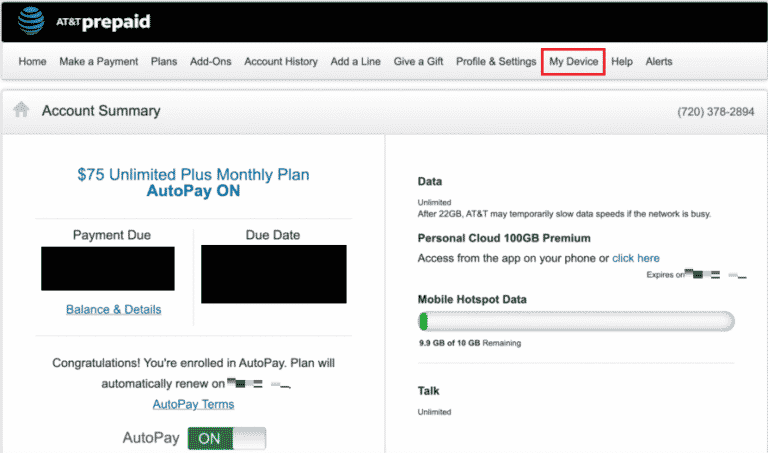Click the Data heading
Viewport: 768px width, 453px height.
(x=430, y=181)
